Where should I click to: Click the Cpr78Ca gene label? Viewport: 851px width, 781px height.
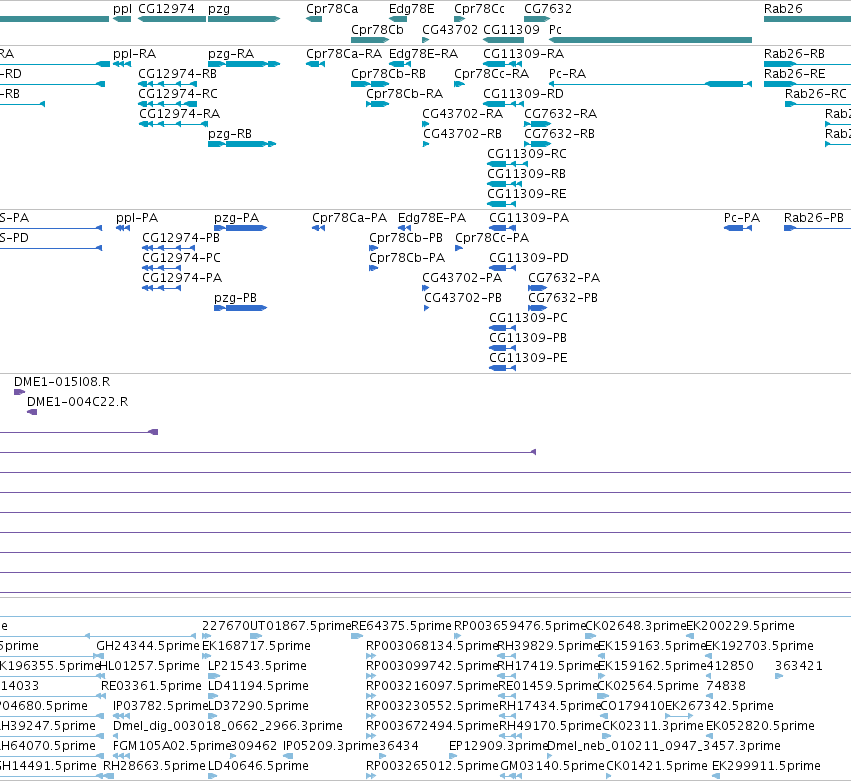coord(332,9)
